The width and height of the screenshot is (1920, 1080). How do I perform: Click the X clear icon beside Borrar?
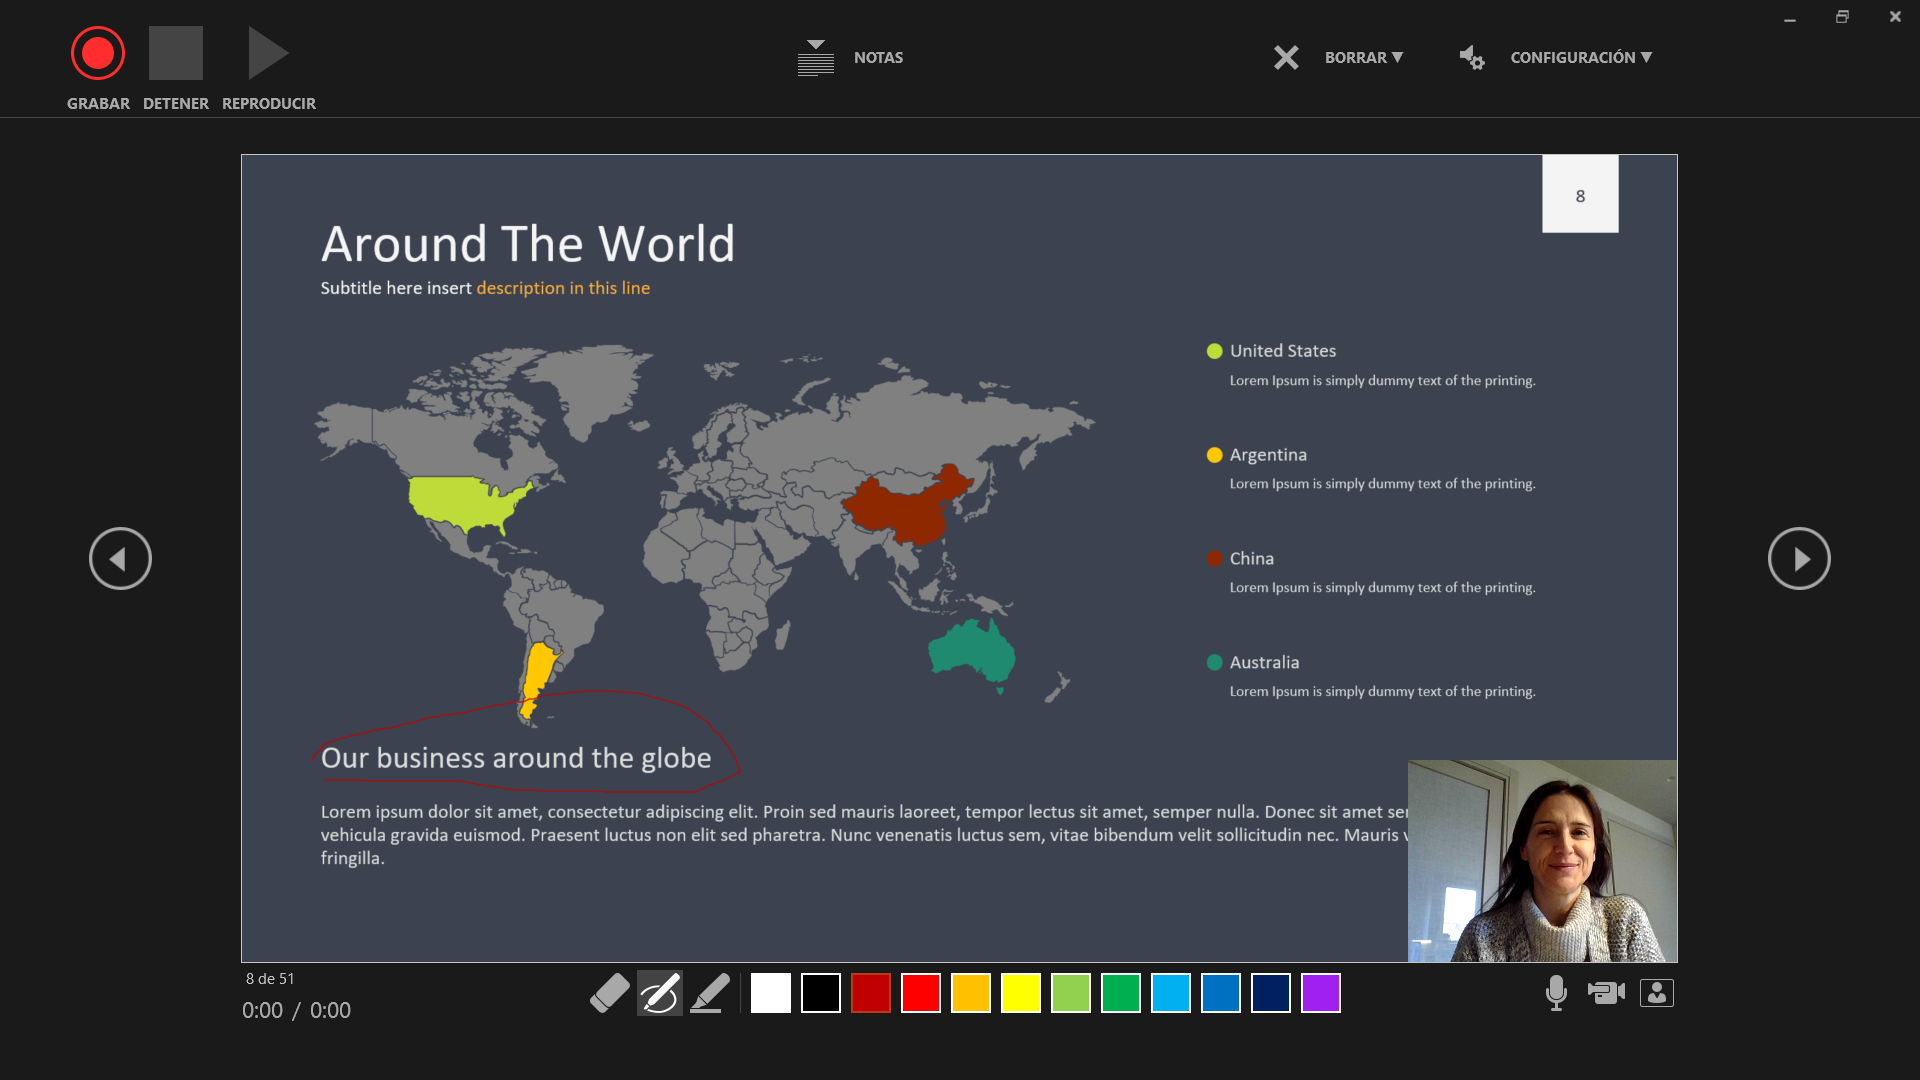point(1286,58)
